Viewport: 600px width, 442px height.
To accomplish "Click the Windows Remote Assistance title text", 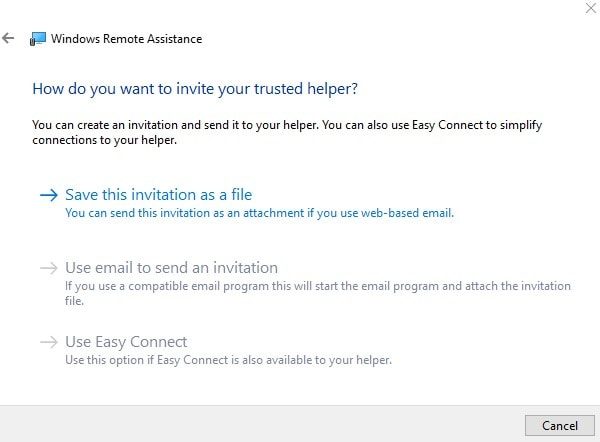I will coord(126,39).
